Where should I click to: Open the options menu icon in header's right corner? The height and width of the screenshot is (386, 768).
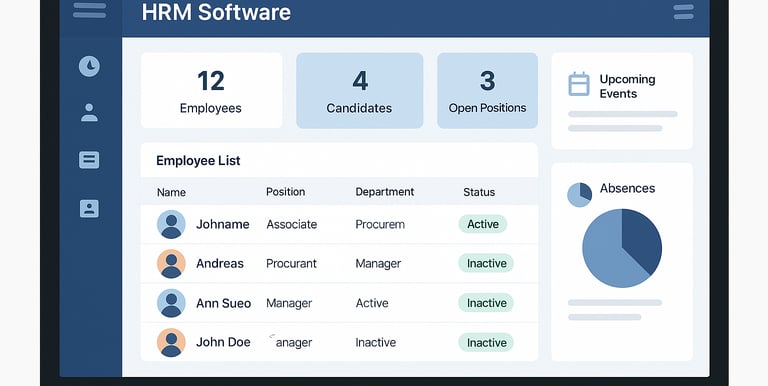pos(683,12)
